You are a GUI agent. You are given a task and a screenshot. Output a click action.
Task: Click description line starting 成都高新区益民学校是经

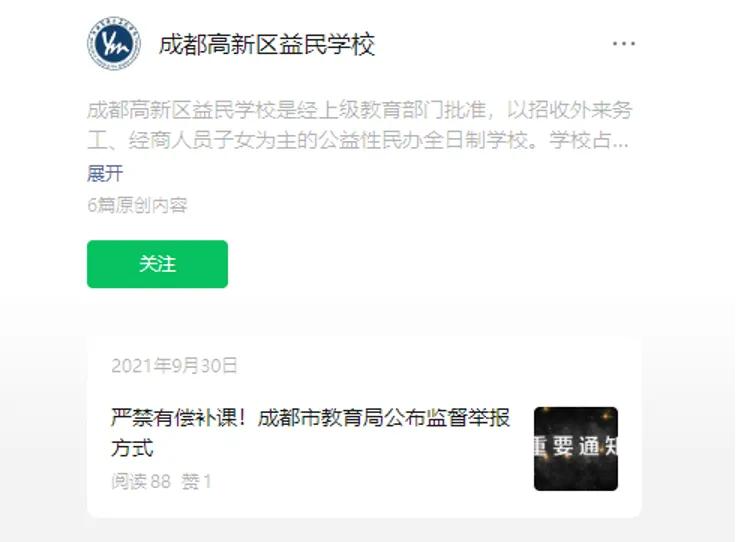click(360, 110)
